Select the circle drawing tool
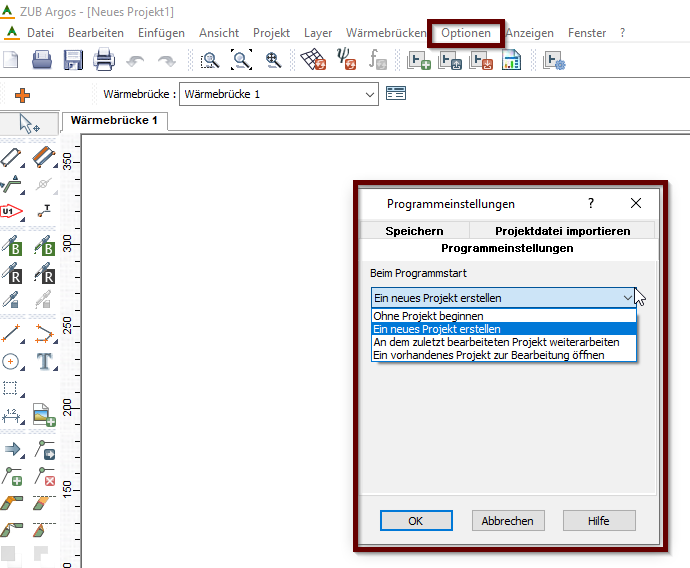The image size is (690, 568). point(11,361)
